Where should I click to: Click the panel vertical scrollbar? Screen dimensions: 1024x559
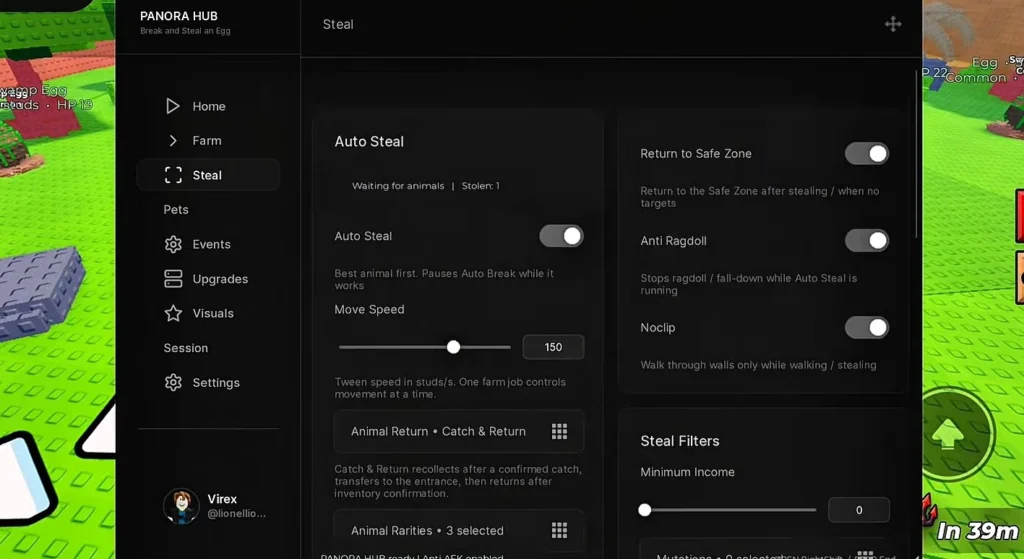click(917, 153)
